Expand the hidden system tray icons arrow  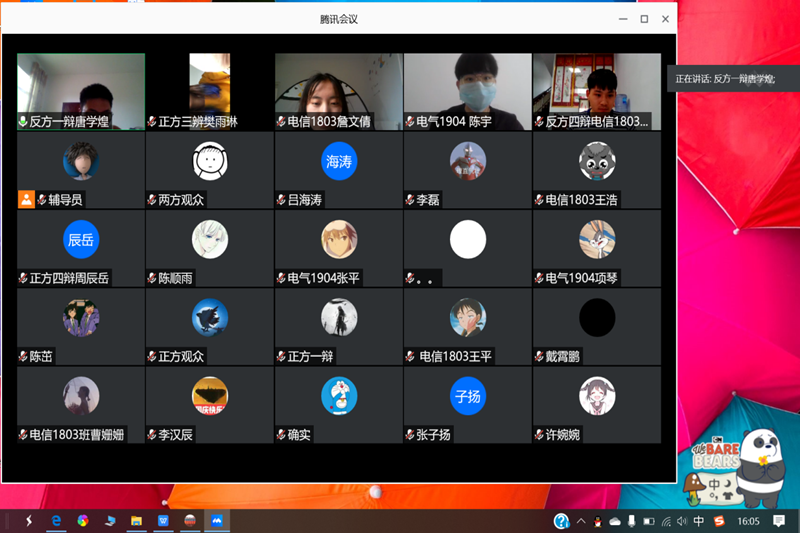[x=581, y=521]
